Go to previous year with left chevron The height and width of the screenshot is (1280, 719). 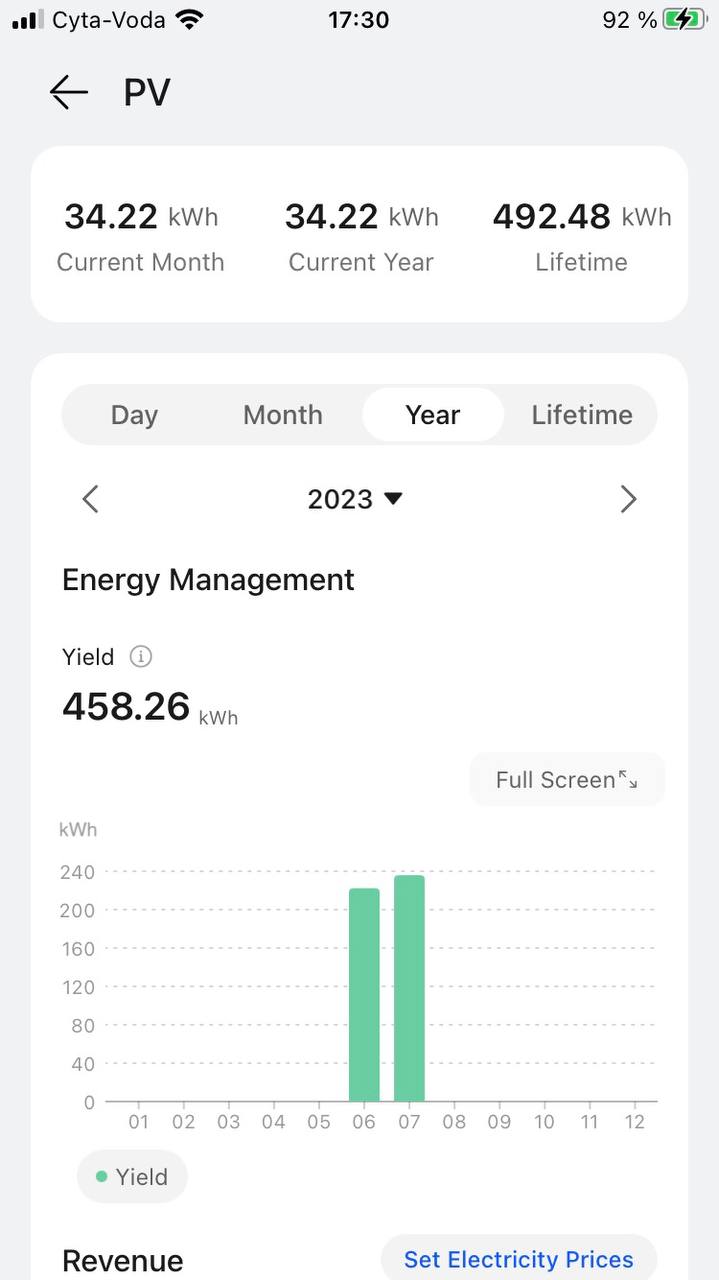pyautogui.click(x=91, y=499)
